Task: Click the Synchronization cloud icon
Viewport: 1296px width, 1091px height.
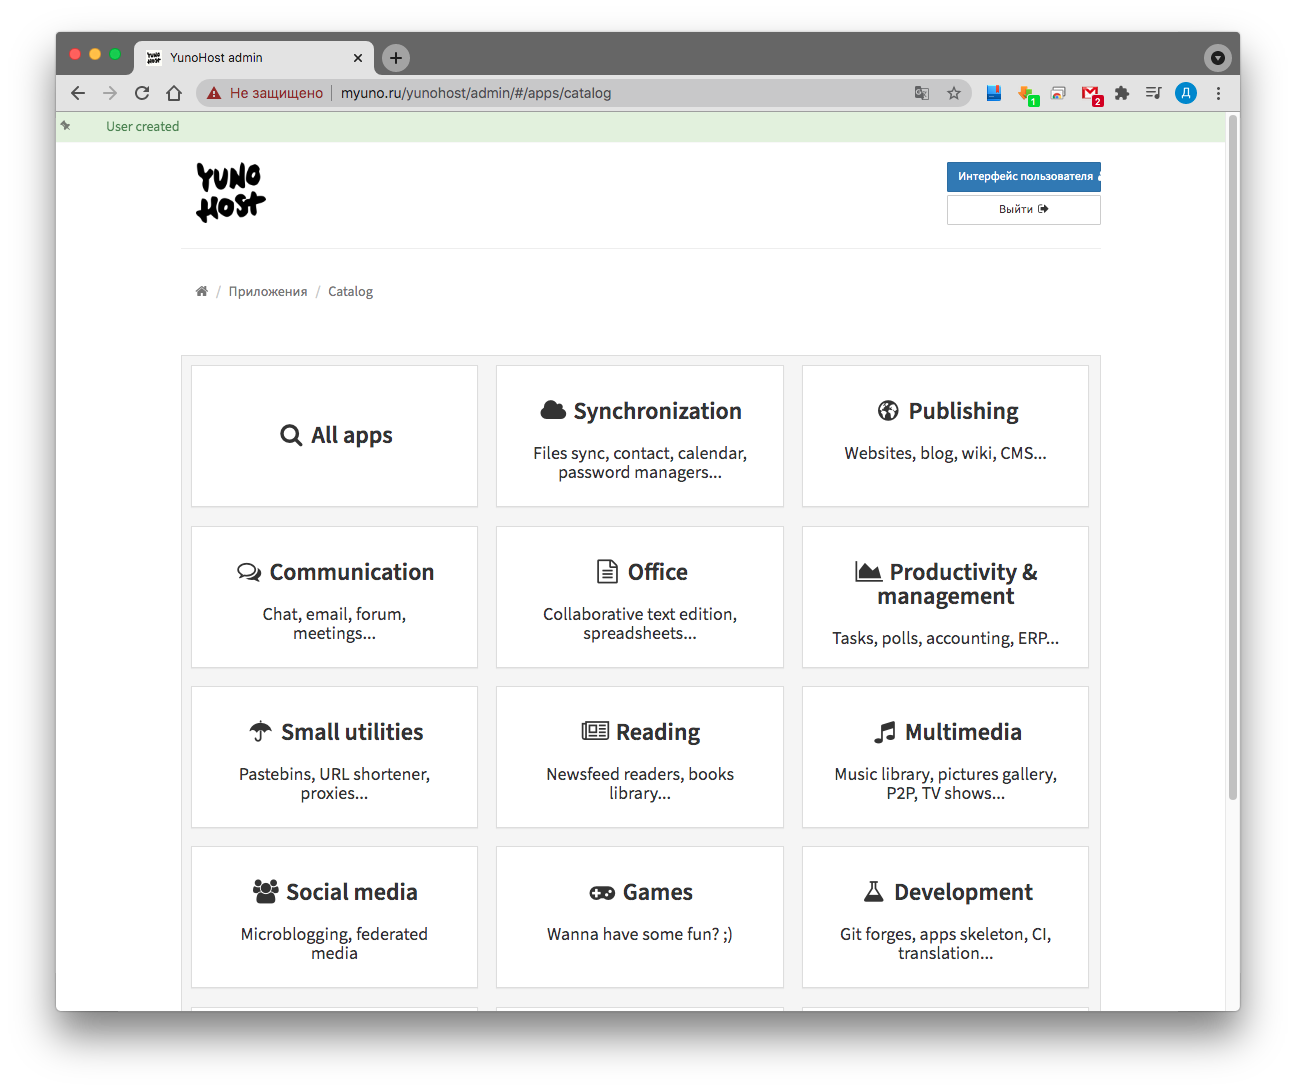Action: 553,410
